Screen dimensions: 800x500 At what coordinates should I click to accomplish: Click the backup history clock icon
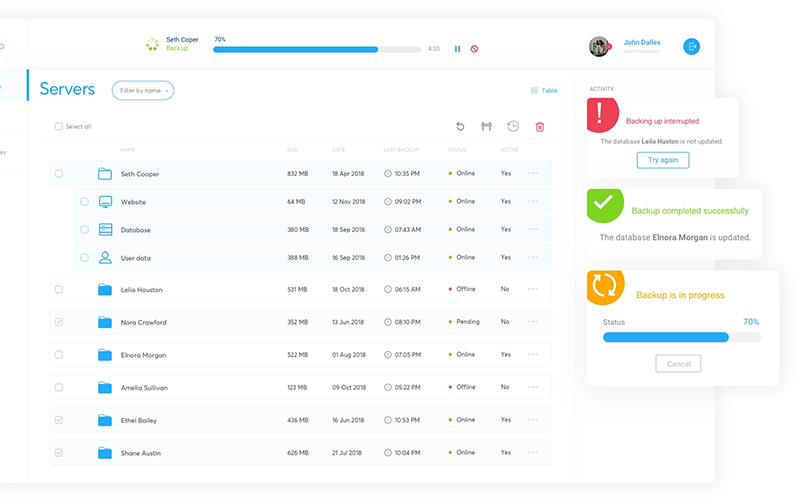[x=513, y=126]
